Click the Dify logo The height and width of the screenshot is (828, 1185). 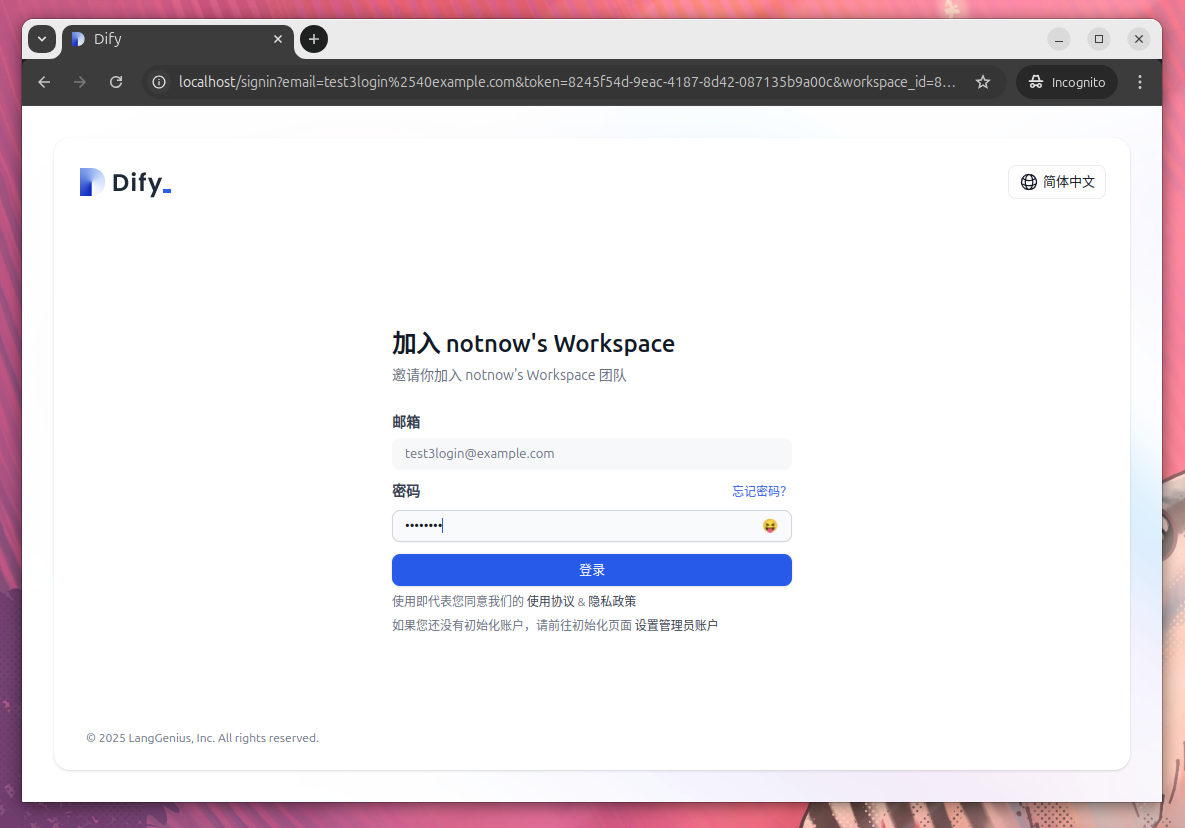(x=125, y=182)
